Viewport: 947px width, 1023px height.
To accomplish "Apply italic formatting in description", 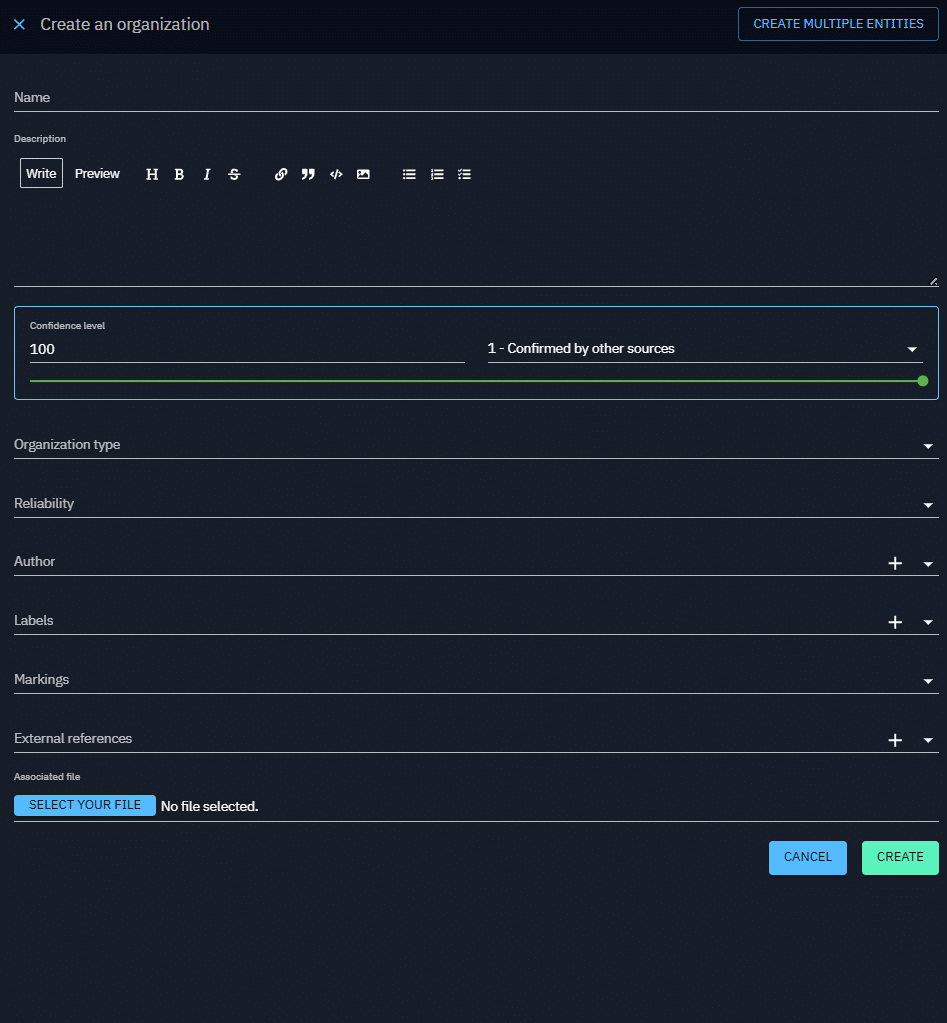I will tap(207, 174).
